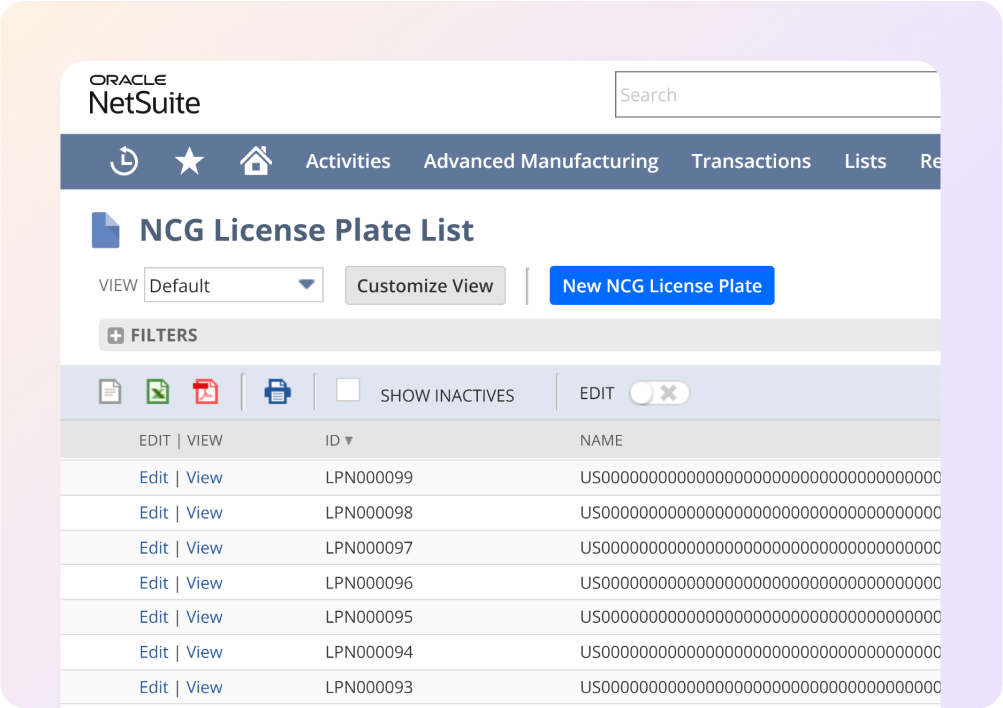1003x708 pixels.
Task: Click name value in LPN000096 row
Action: point(760,583)
